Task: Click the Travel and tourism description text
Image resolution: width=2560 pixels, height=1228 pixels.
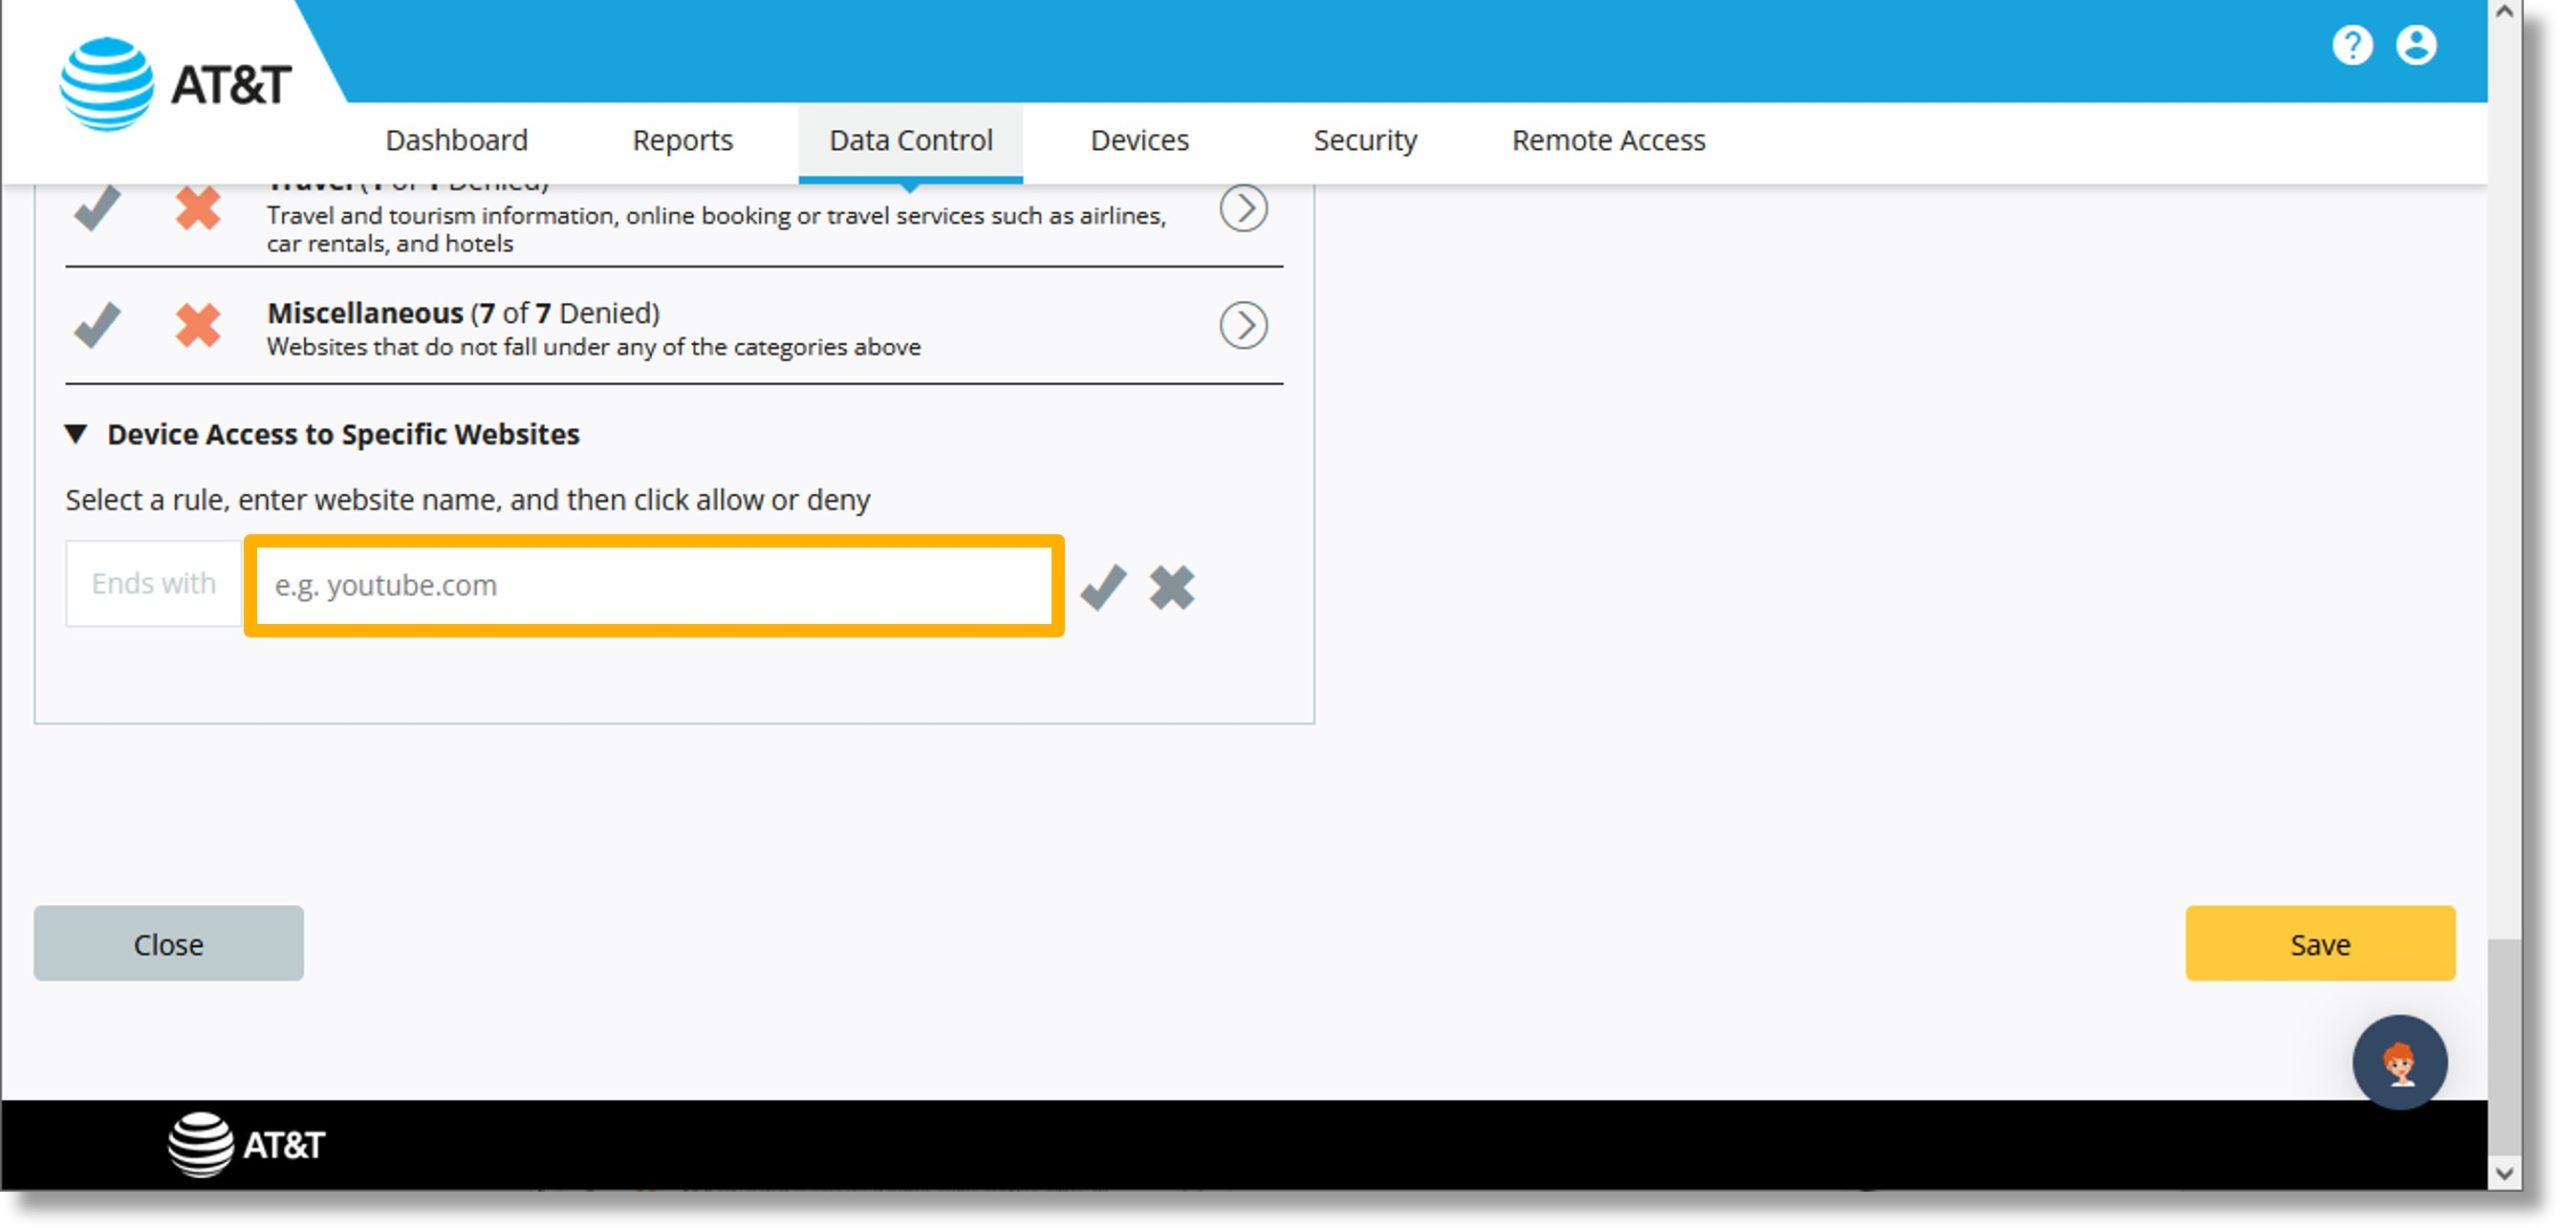Action: click(x=716, y=229)
